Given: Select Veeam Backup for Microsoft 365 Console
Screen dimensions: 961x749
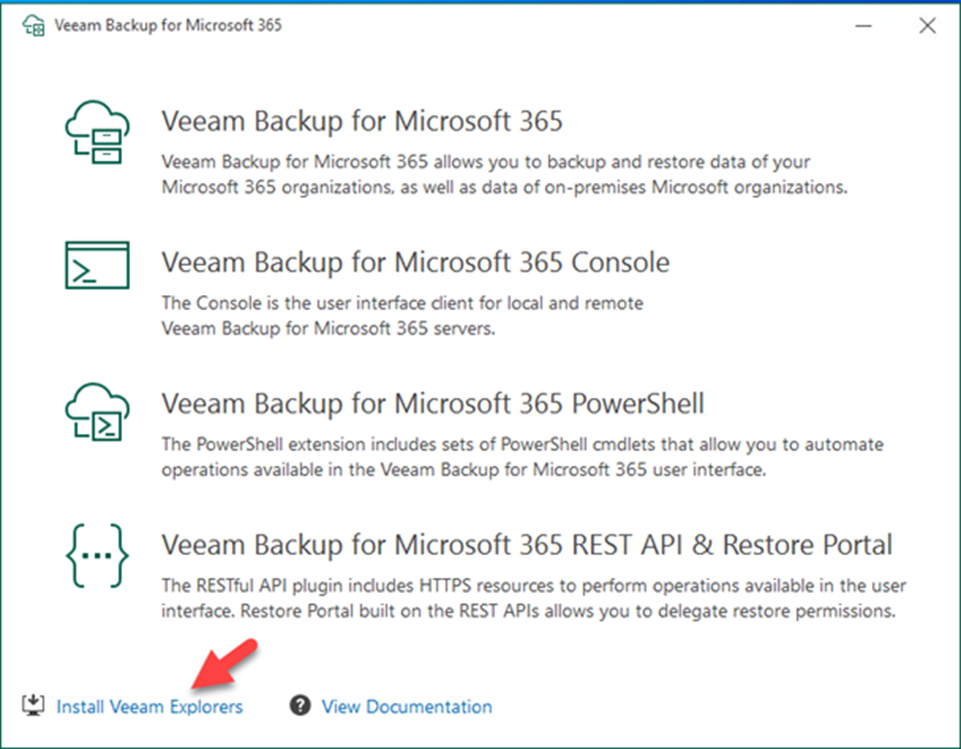Looking at the screenshot, I should coord(416,262).
